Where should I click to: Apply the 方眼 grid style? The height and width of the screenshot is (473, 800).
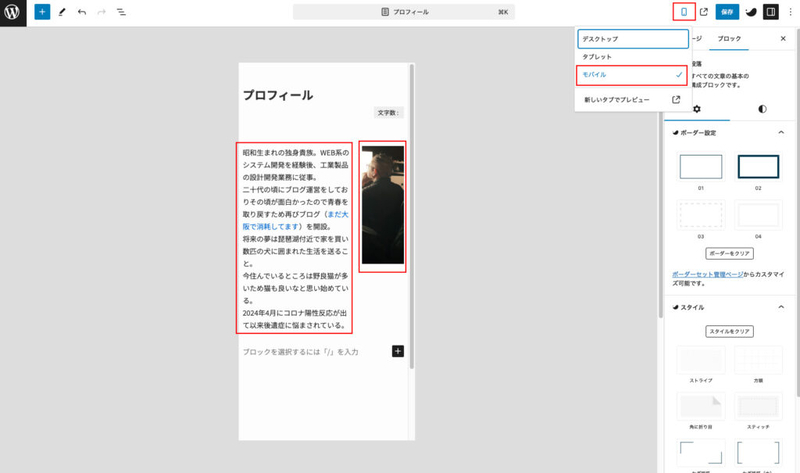[758, 361]
